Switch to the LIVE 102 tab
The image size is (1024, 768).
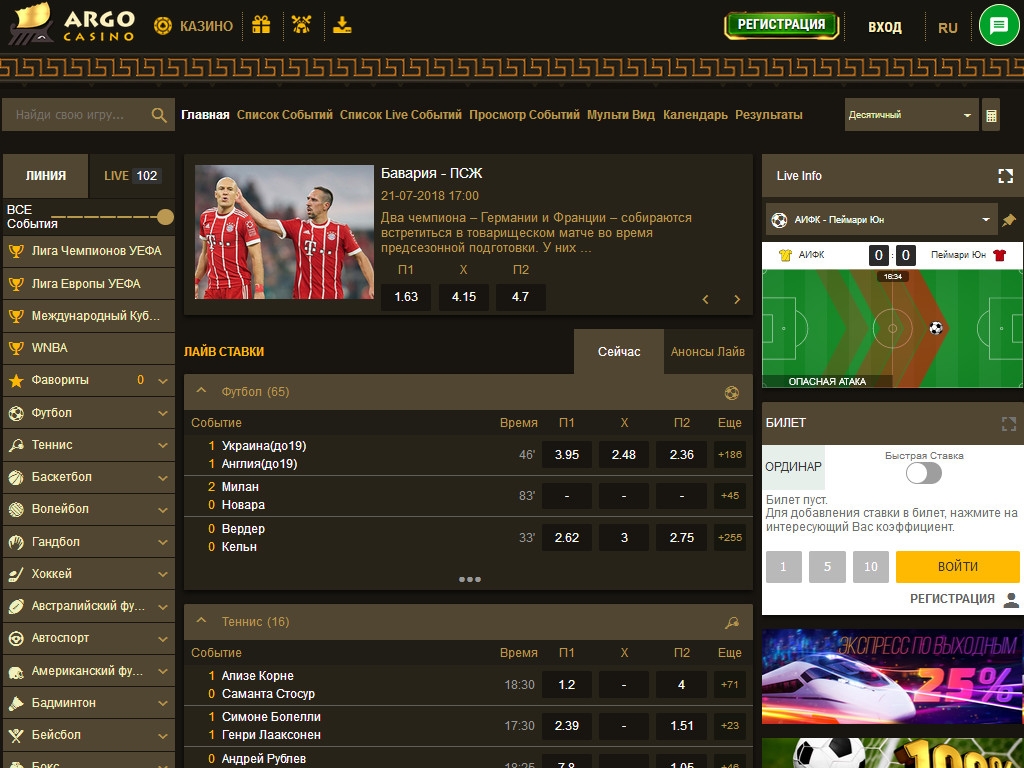click(131, 176)
